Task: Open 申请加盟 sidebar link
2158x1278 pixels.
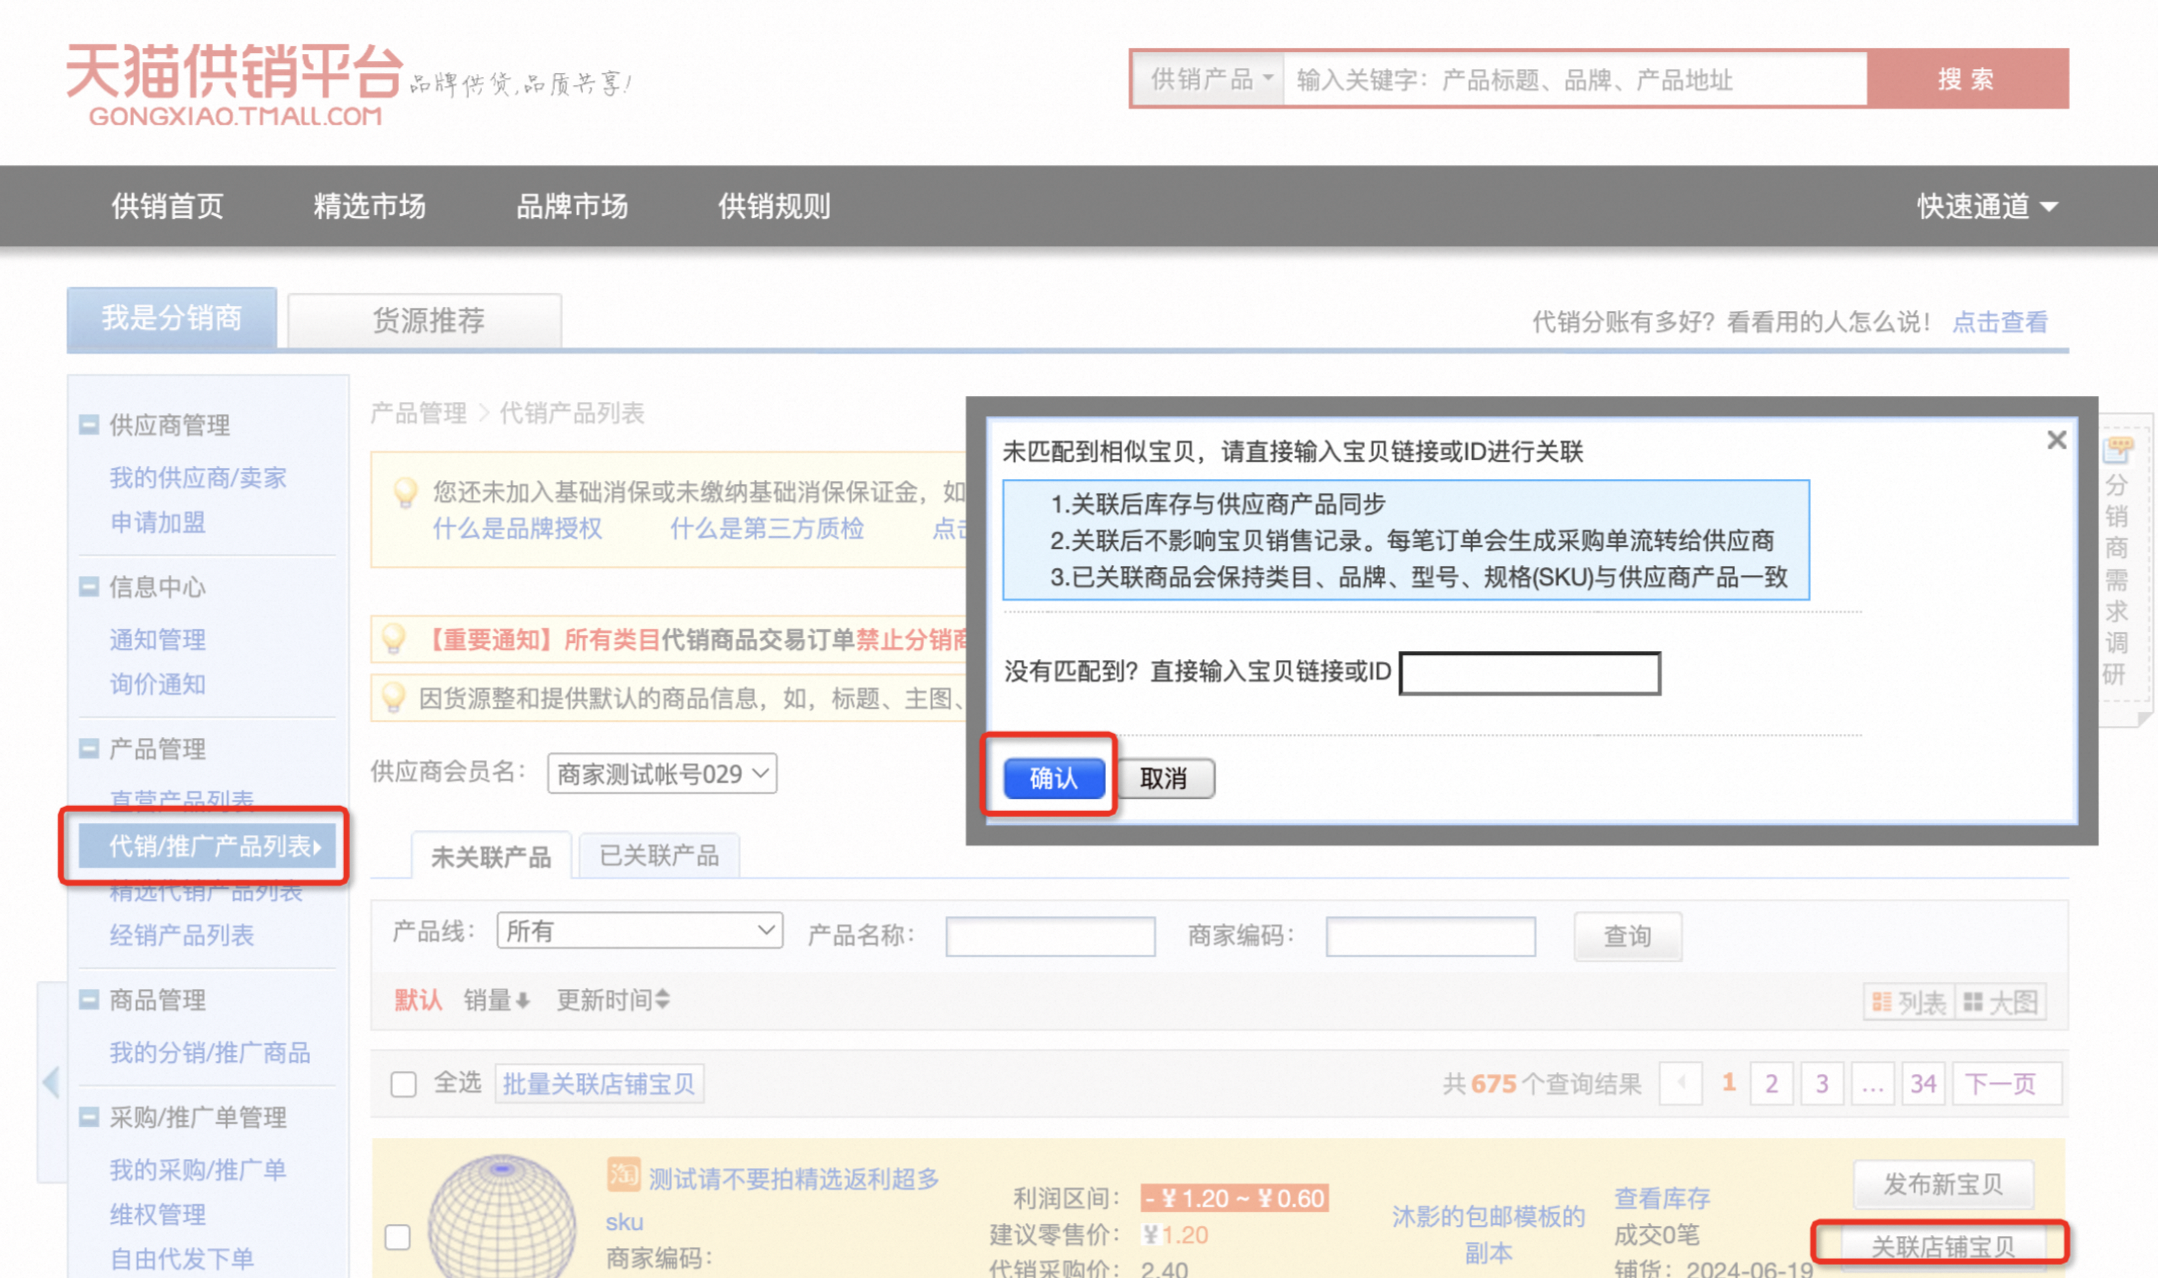Action: click(x=157, y=523)
